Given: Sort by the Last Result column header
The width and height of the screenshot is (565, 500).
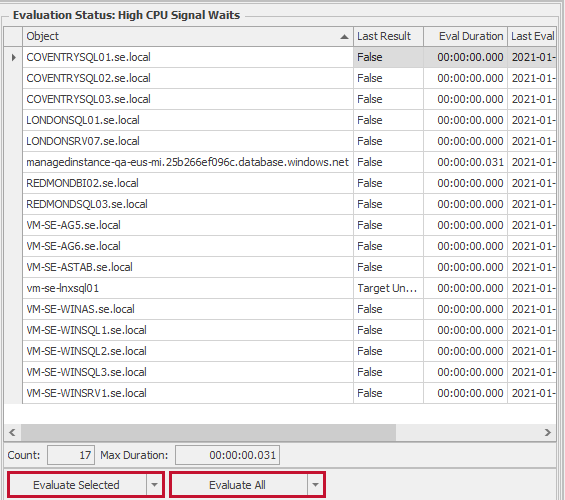Looking at the screenshot, I should pyautogui.click(x=388, y=36).
